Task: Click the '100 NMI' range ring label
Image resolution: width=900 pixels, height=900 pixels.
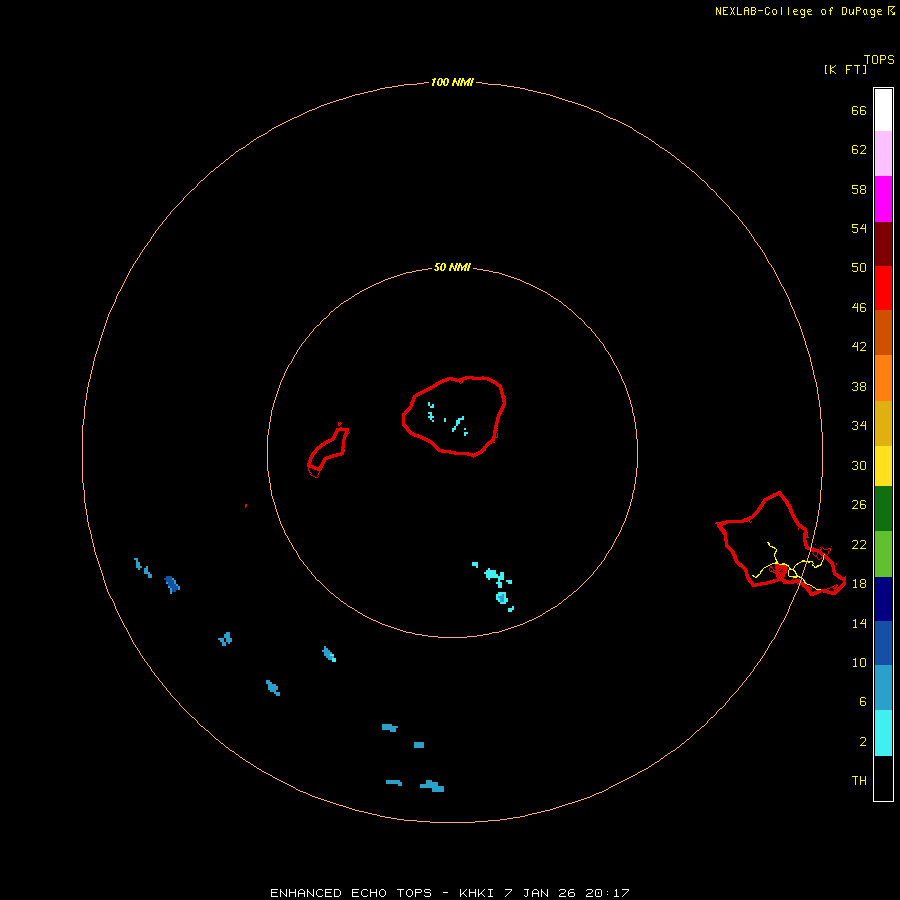Action: click(x=452, y=82)
